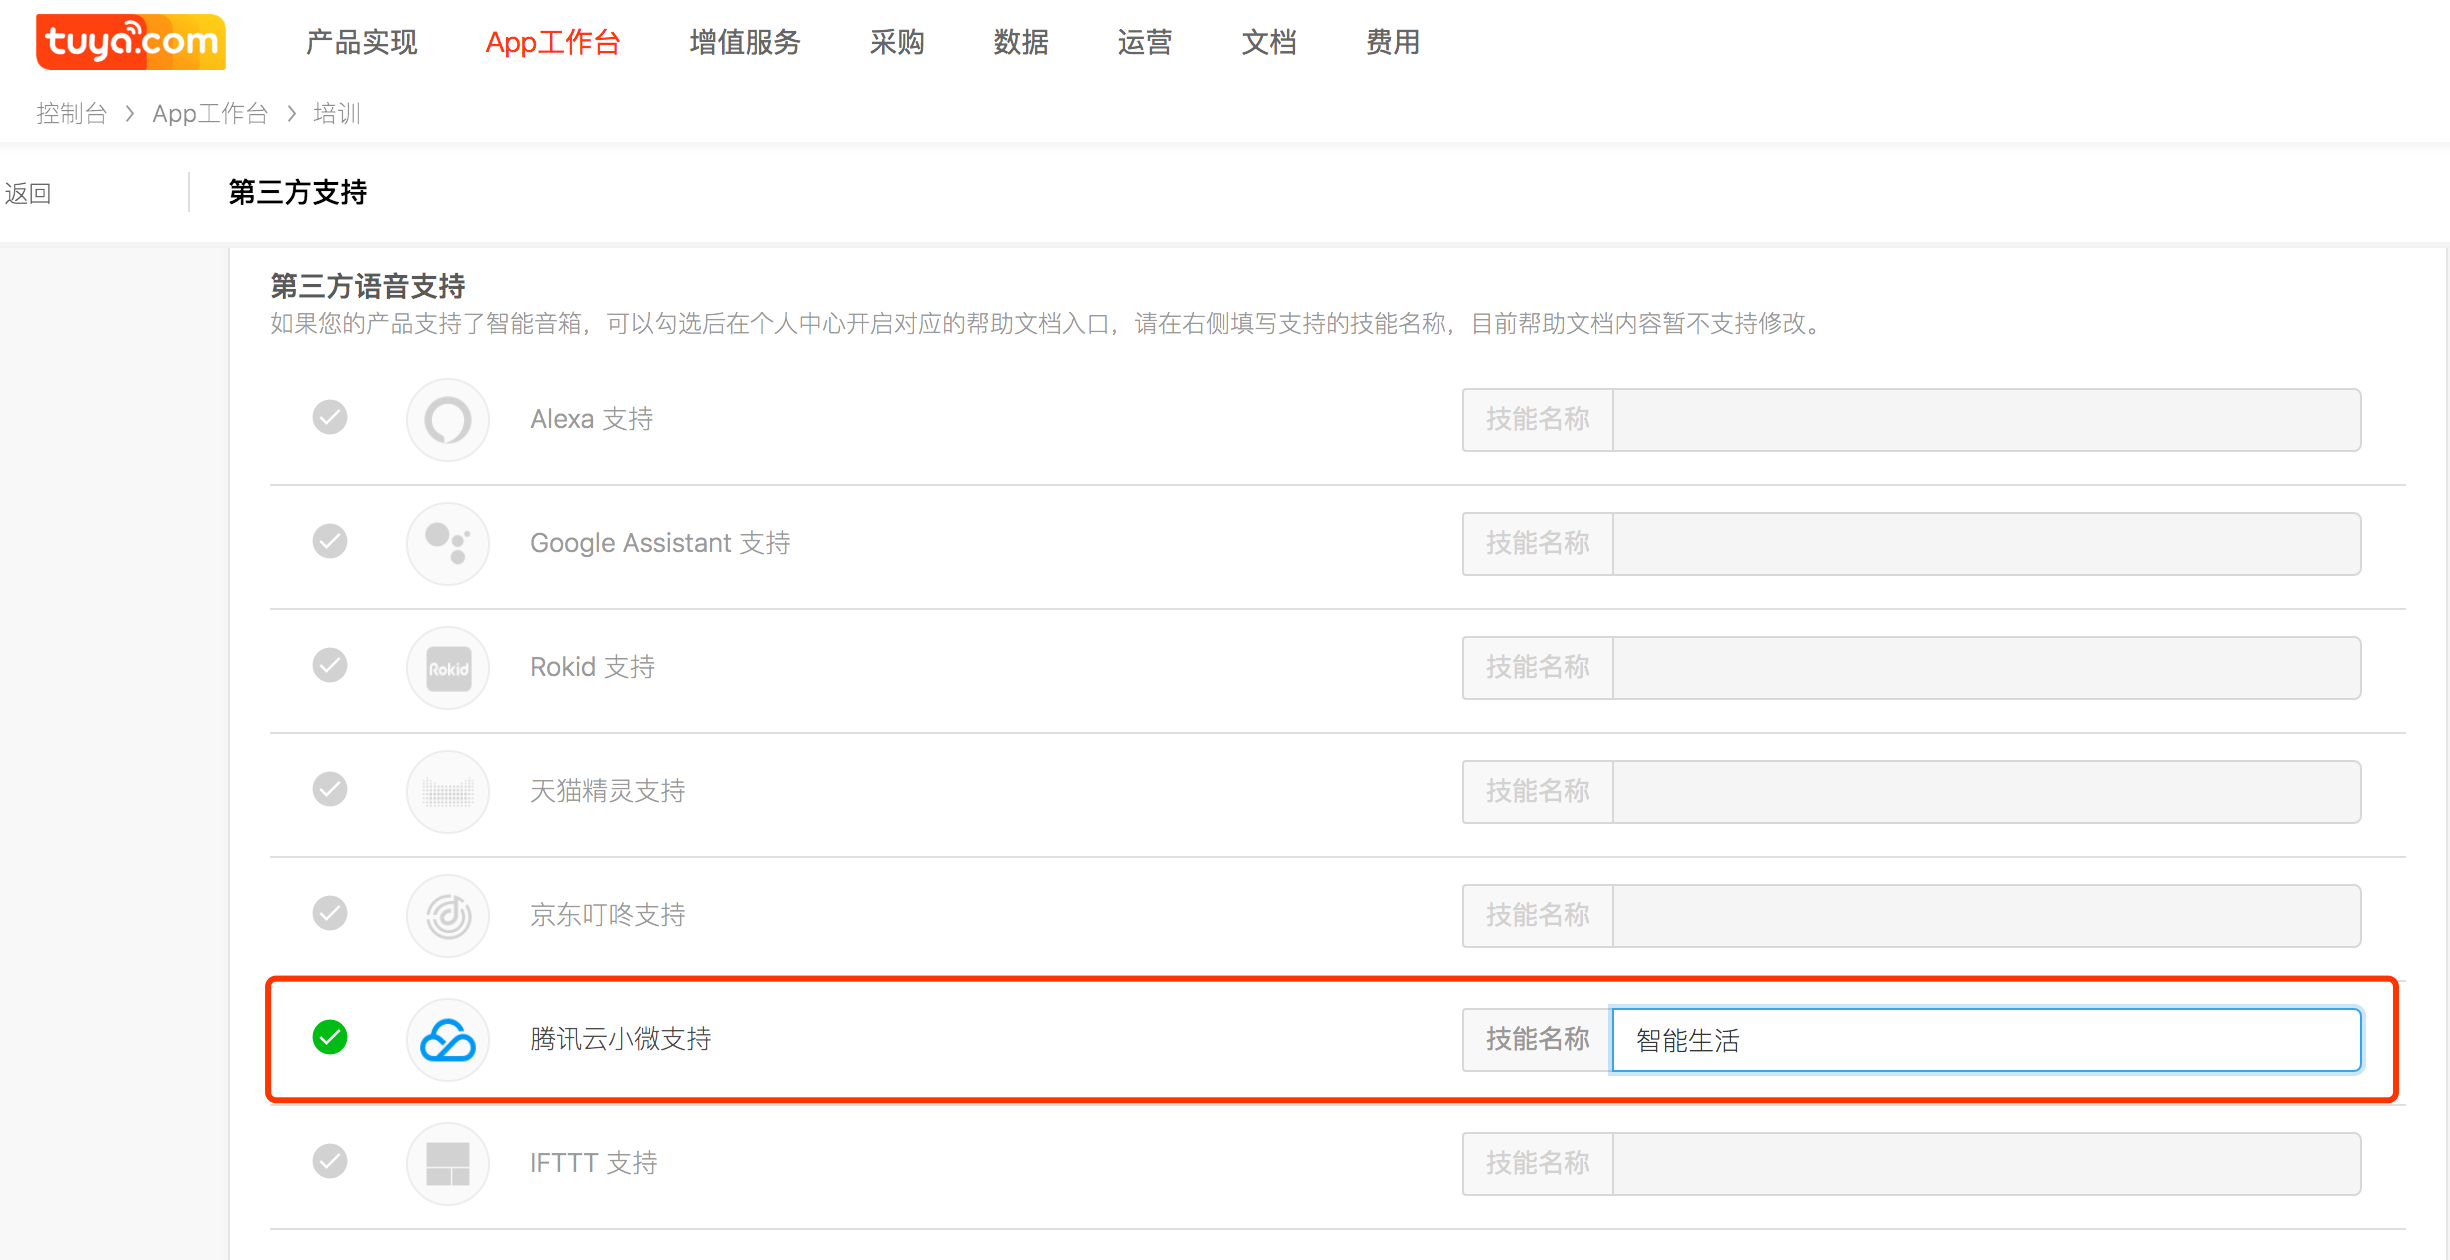The width and height of the screenshot is (2450, 1260).
Task: Open the 产品实现 menu
Action: tap(361, 42)
